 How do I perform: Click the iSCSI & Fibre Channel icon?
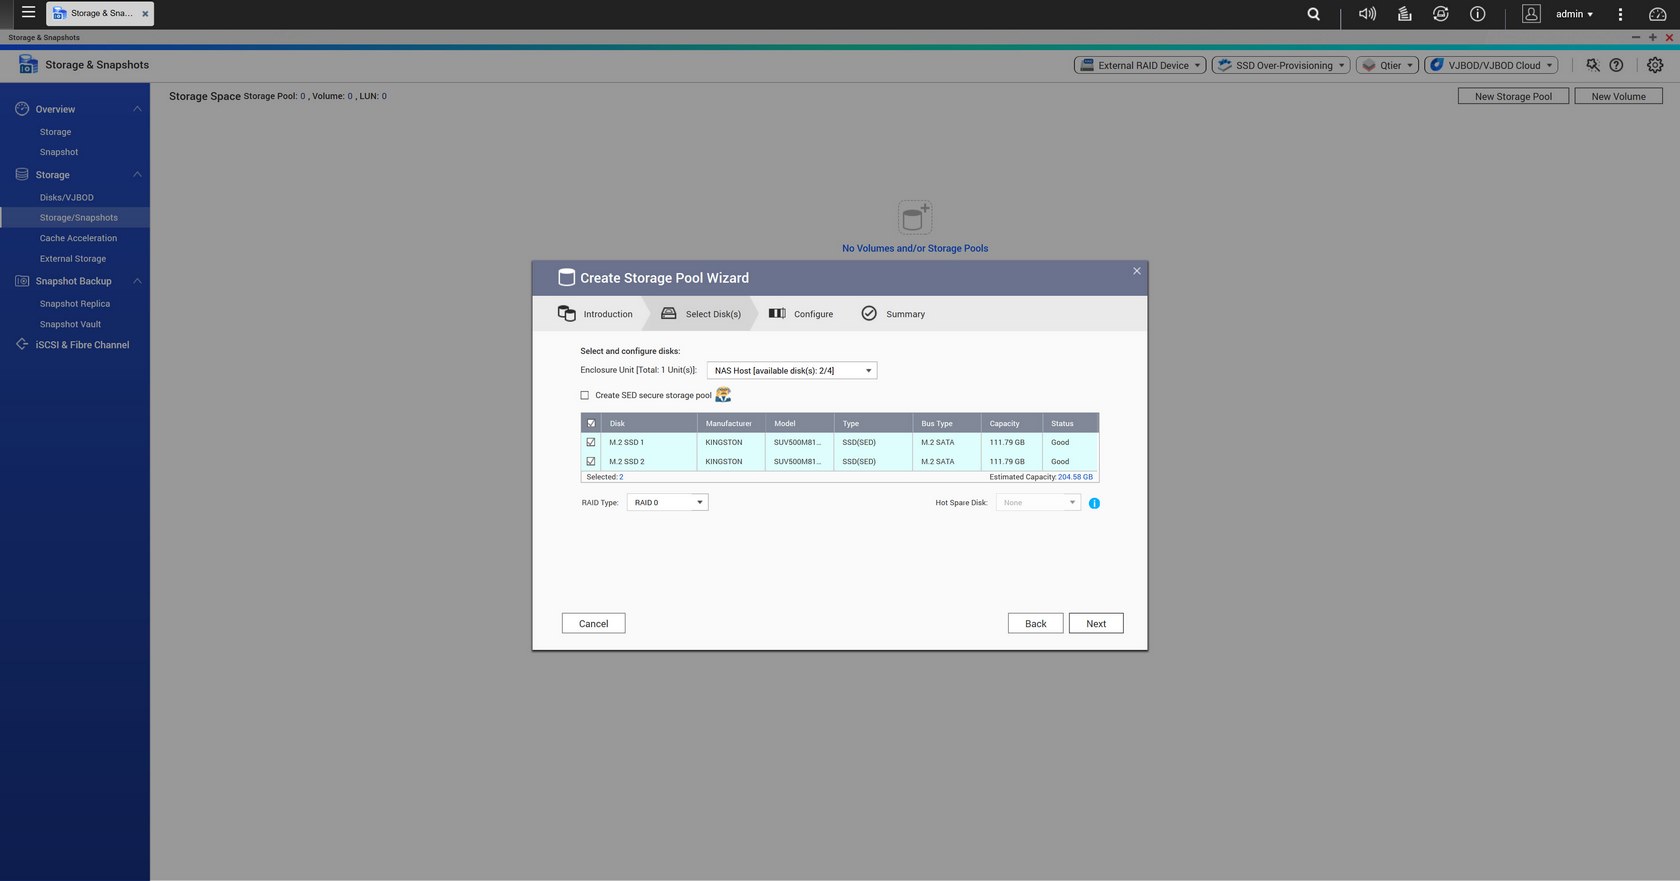pyautogui.click(x=22, y=344)
